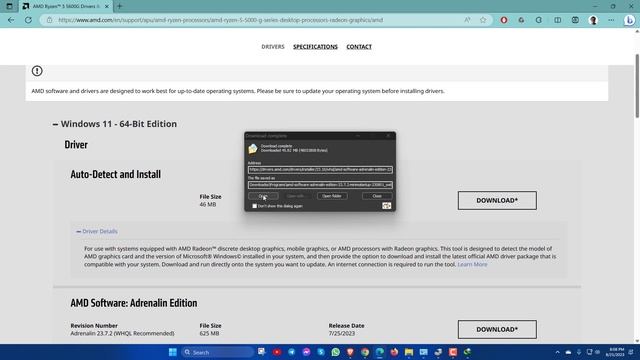The image size is (640, 360).
Task: Go back to the previous page
Action: (11, 20)
